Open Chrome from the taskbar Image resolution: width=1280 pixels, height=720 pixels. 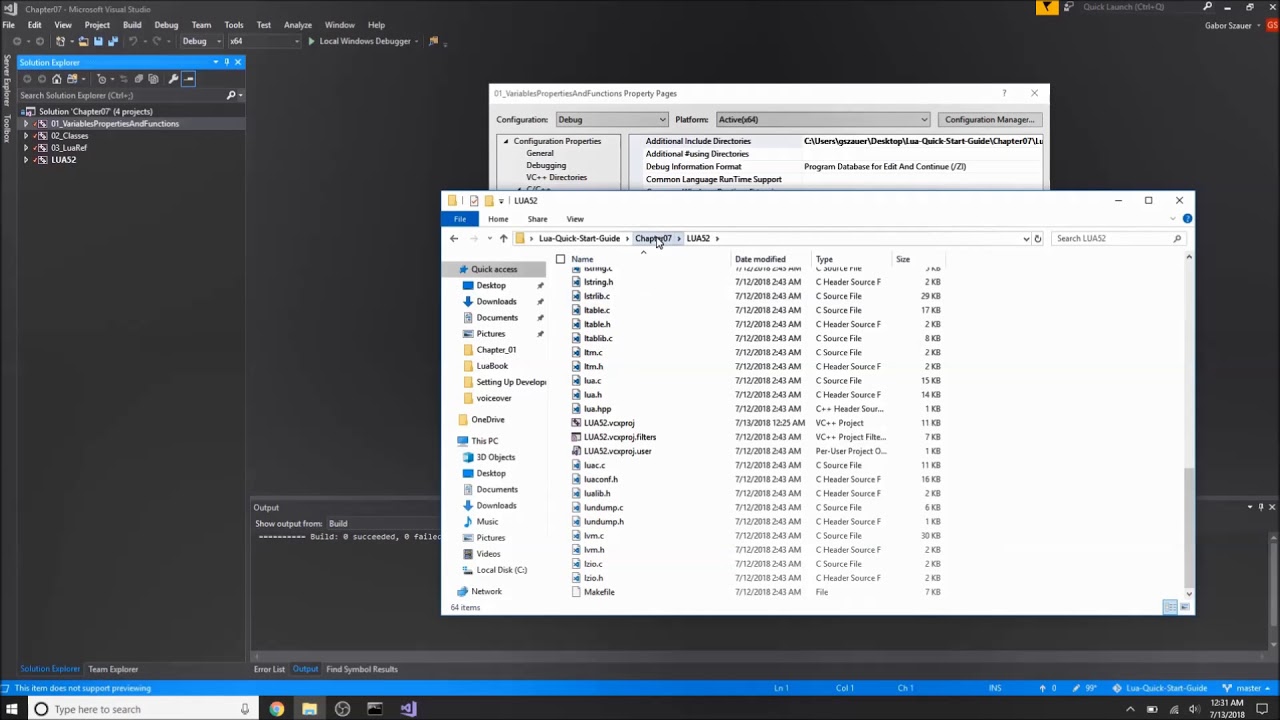pos(276,709)
